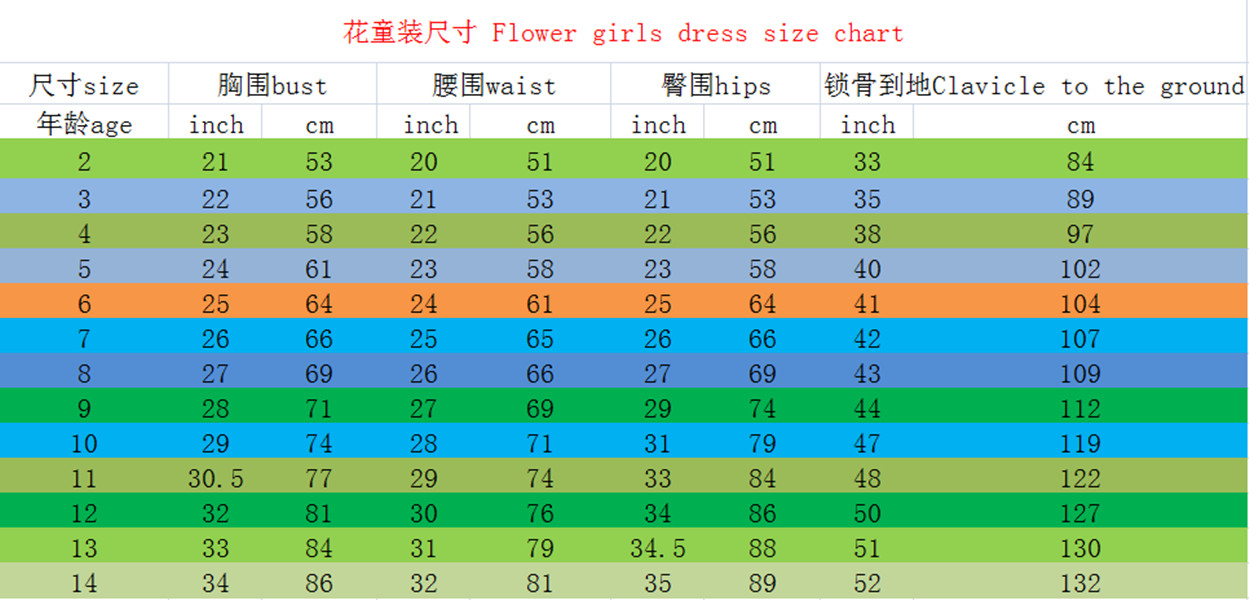Click the 119 cm clavicle length cell
This screenshot has width=1249, height=600.
(x=1080, y=444)
